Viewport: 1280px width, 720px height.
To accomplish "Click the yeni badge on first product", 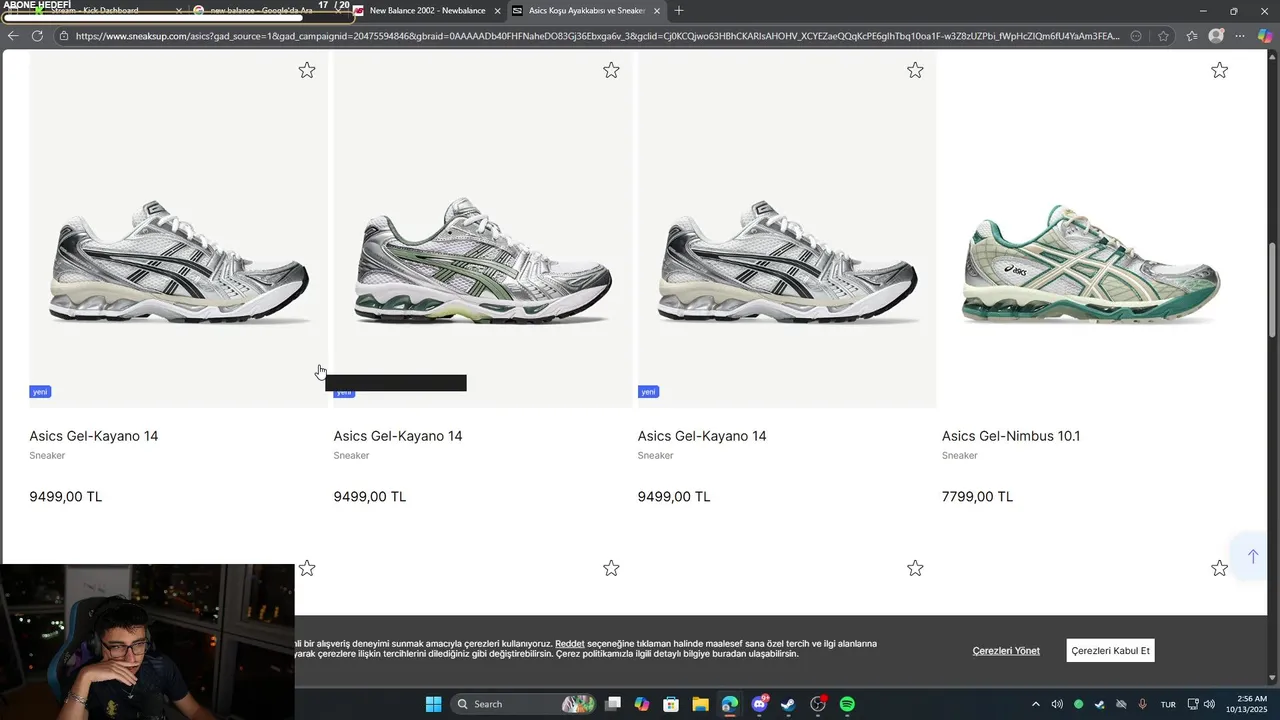I will 40,392.
